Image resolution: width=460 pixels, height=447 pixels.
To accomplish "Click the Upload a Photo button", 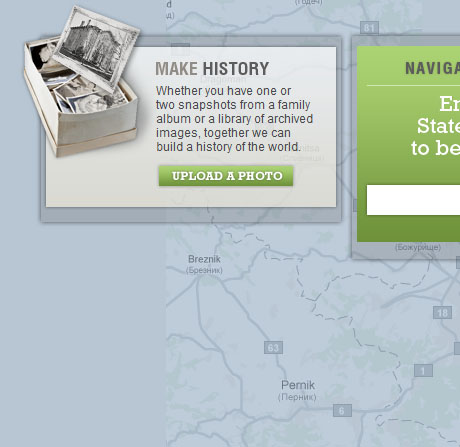I will tap(226, 176).
